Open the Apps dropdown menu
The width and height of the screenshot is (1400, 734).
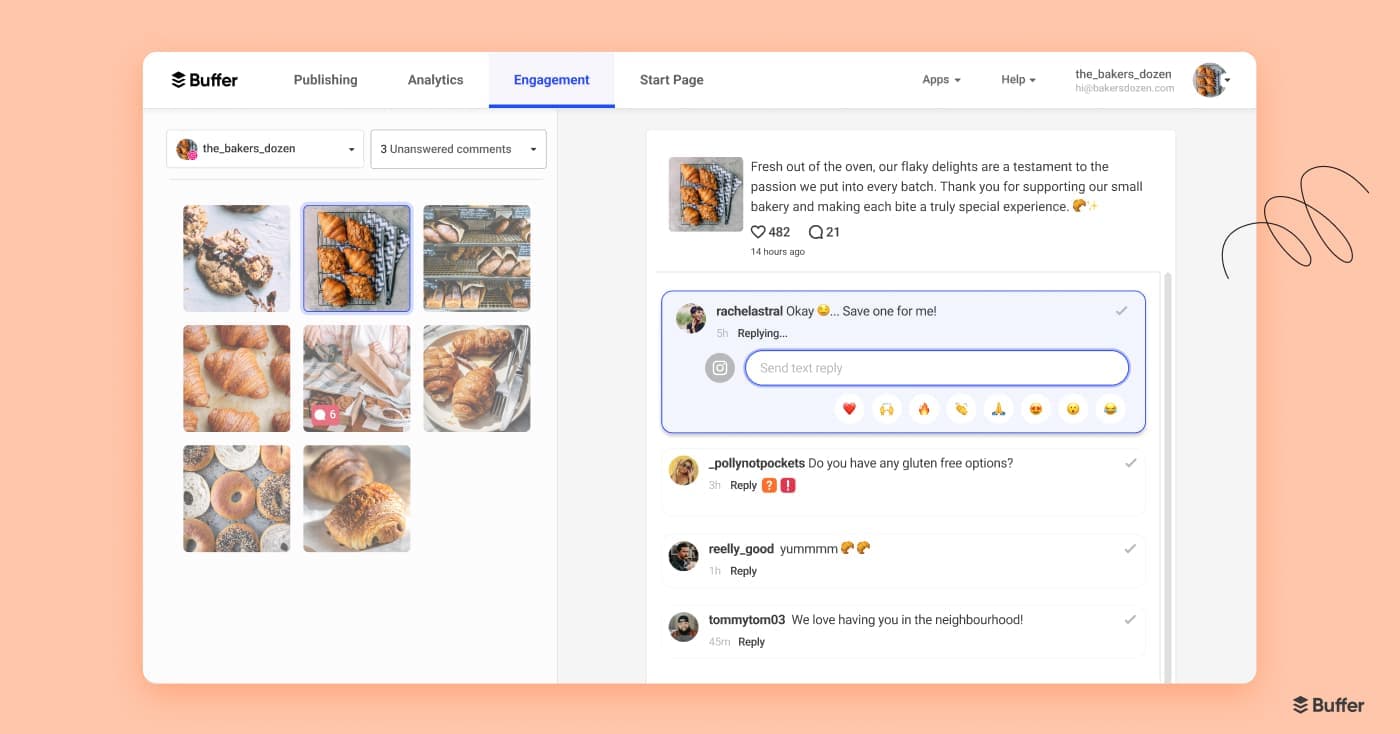click(940, 79)
